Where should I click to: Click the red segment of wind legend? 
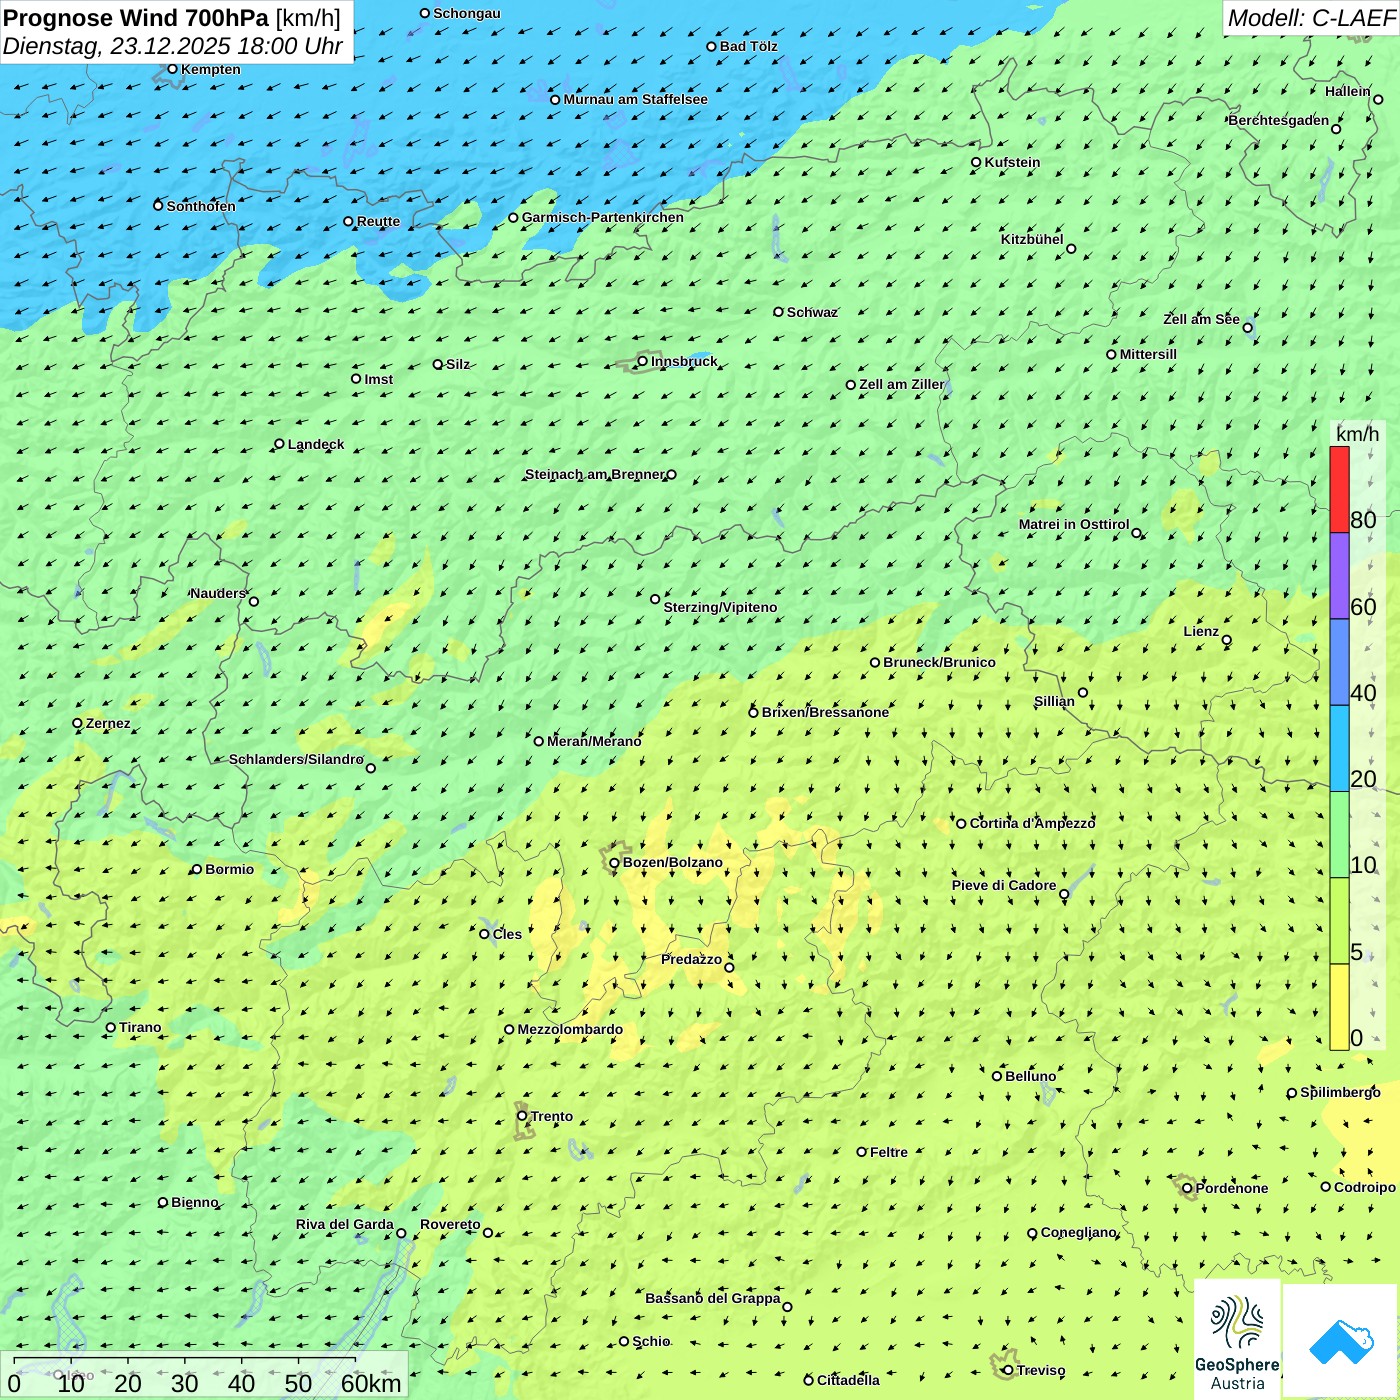[x=1339, y=489]
